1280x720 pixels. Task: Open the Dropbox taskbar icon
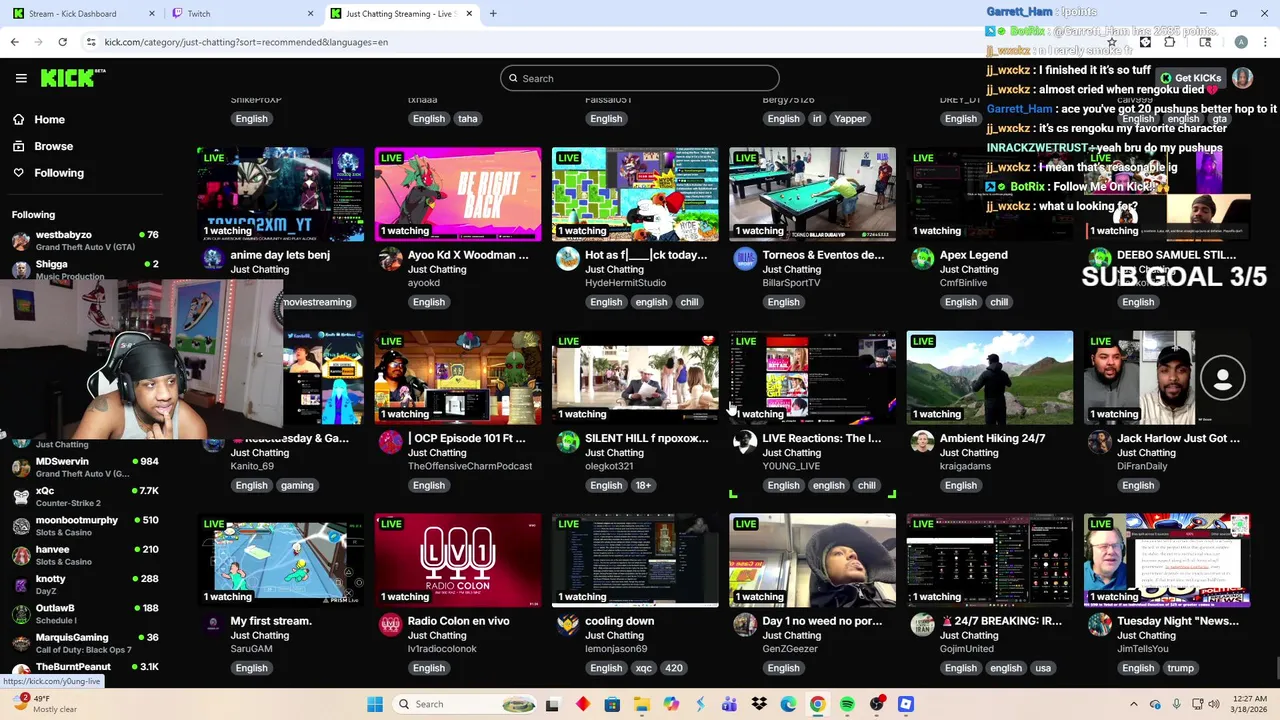pos(759,704)
